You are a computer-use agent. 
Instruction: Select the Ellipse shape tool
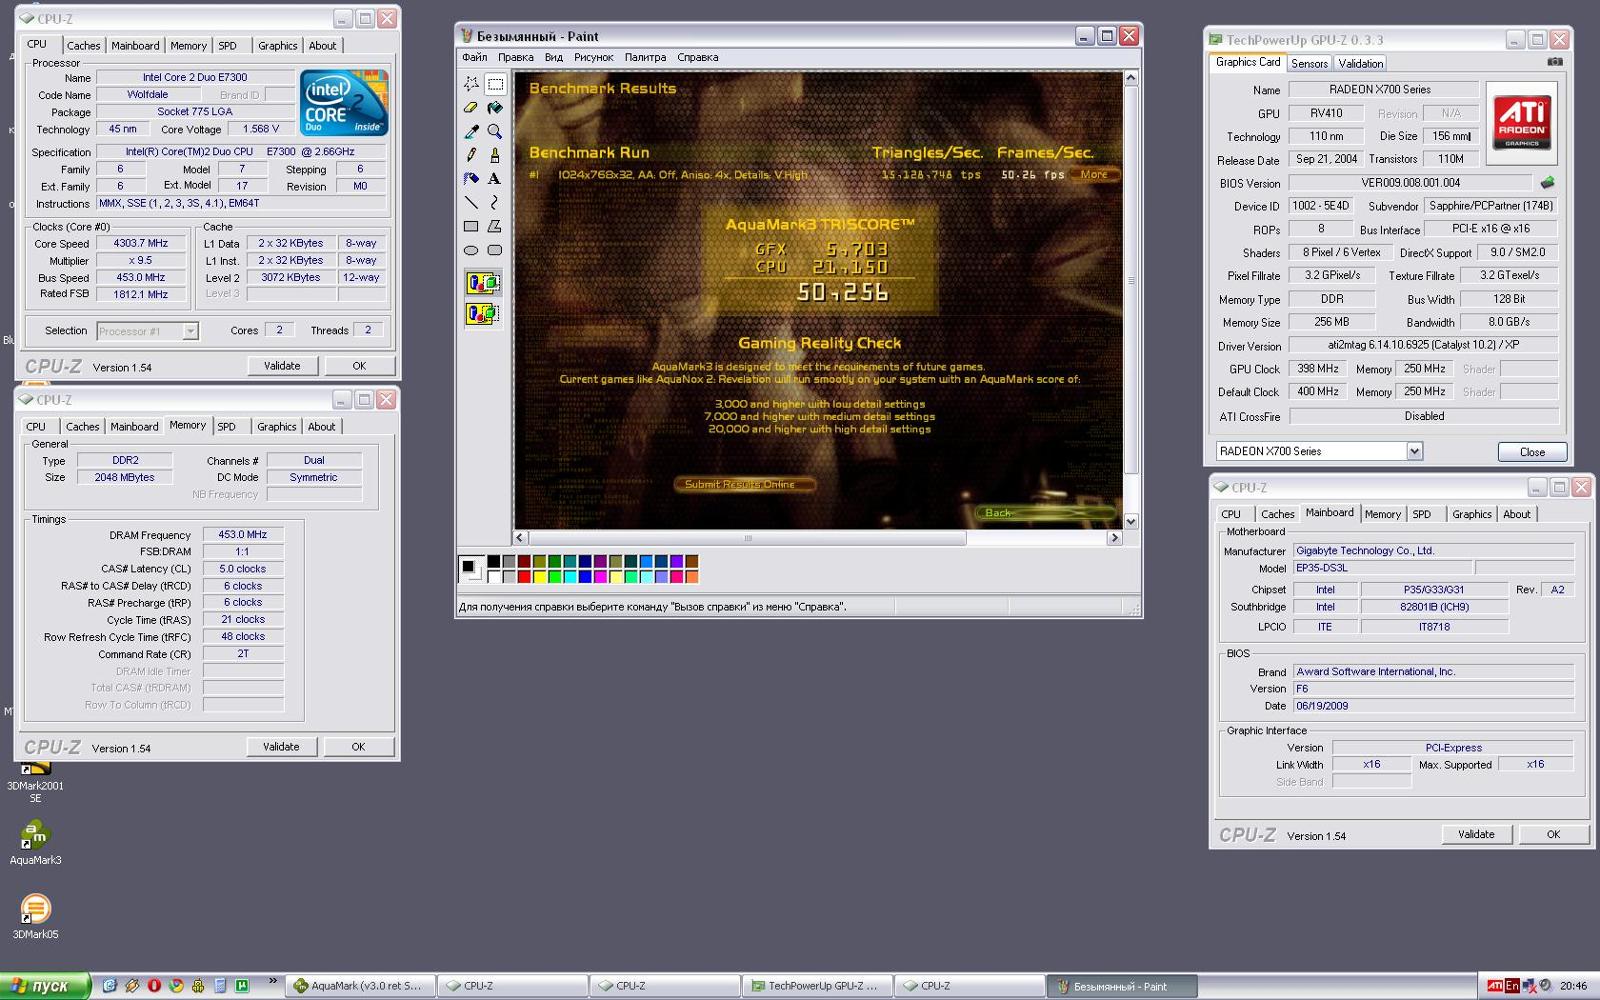point(471,250)
